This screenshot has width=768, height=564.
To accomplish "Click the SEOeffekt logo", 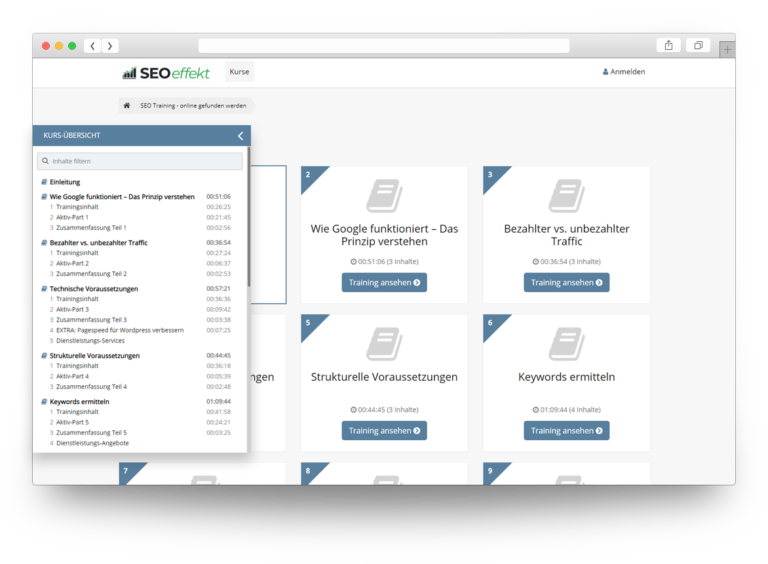I will pyautogui.click(x=166, y=73).
